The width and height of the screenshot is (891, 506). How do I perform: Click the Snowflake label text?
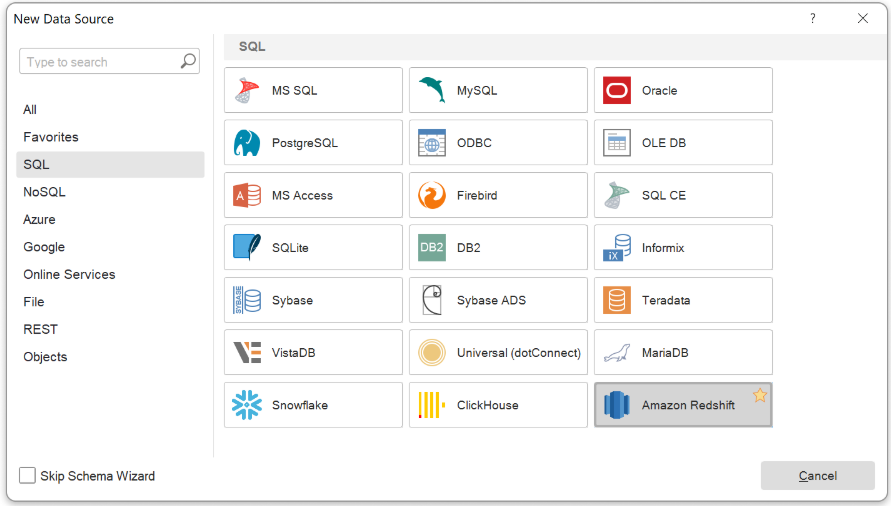(299, 405)
